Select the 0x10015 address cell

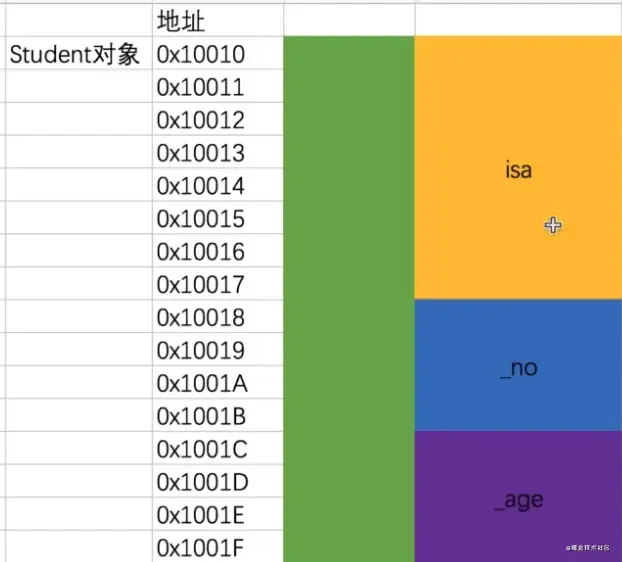point(217,219)
